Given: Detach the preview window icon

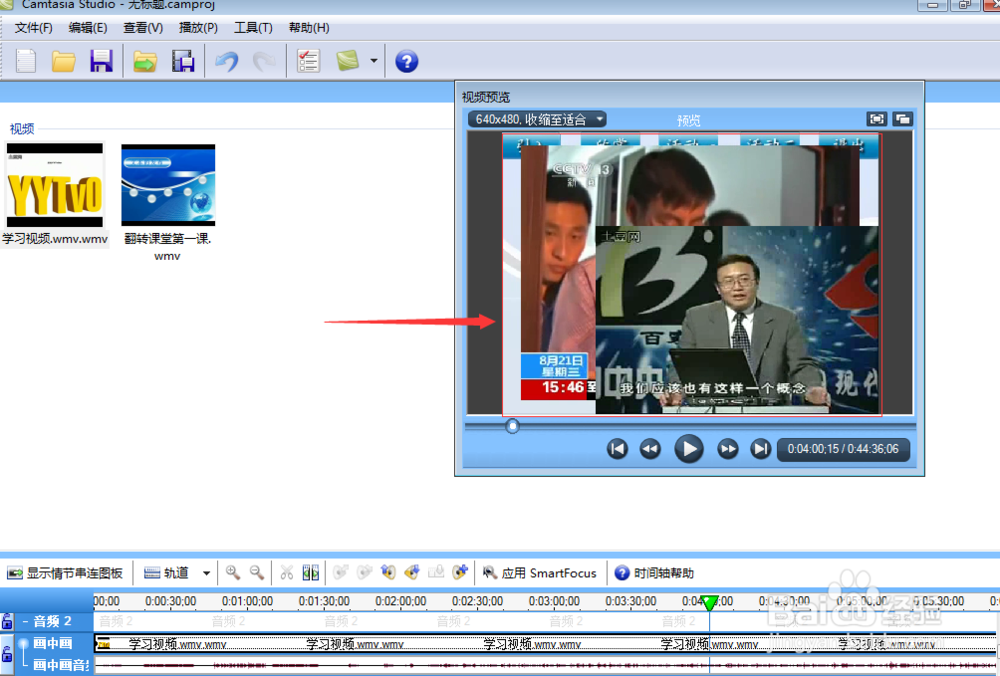Looking at the screenshot, I should 902,119.
